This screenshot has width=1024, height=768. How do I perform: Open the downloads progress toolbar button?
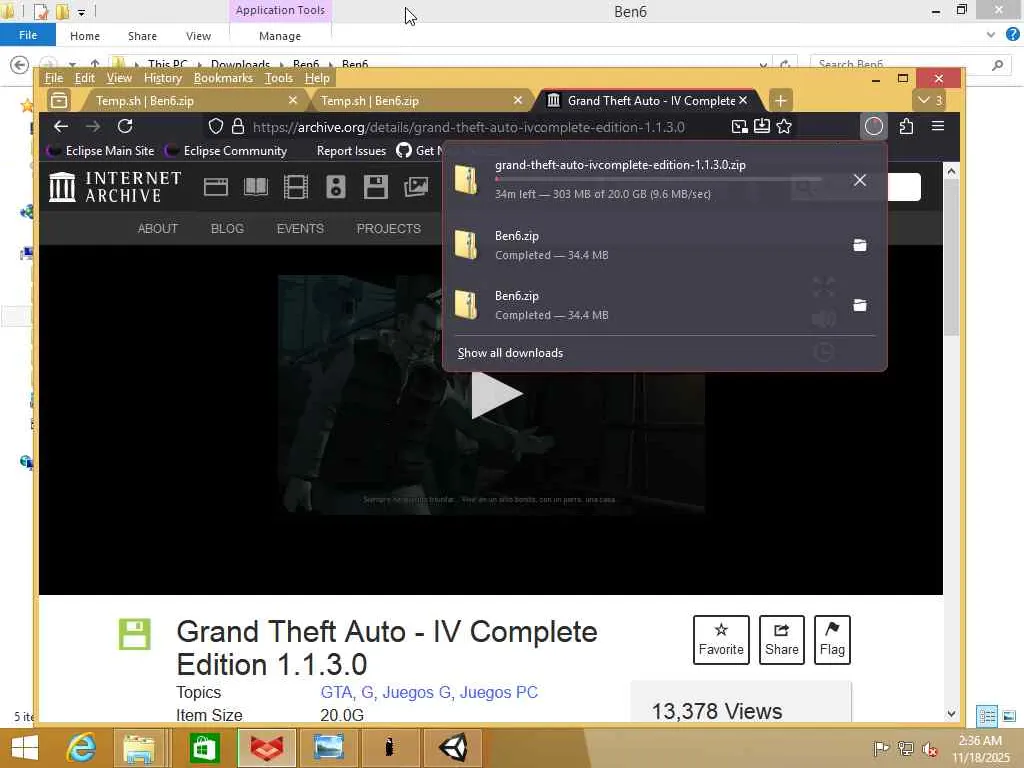click(x=874, y=126)
